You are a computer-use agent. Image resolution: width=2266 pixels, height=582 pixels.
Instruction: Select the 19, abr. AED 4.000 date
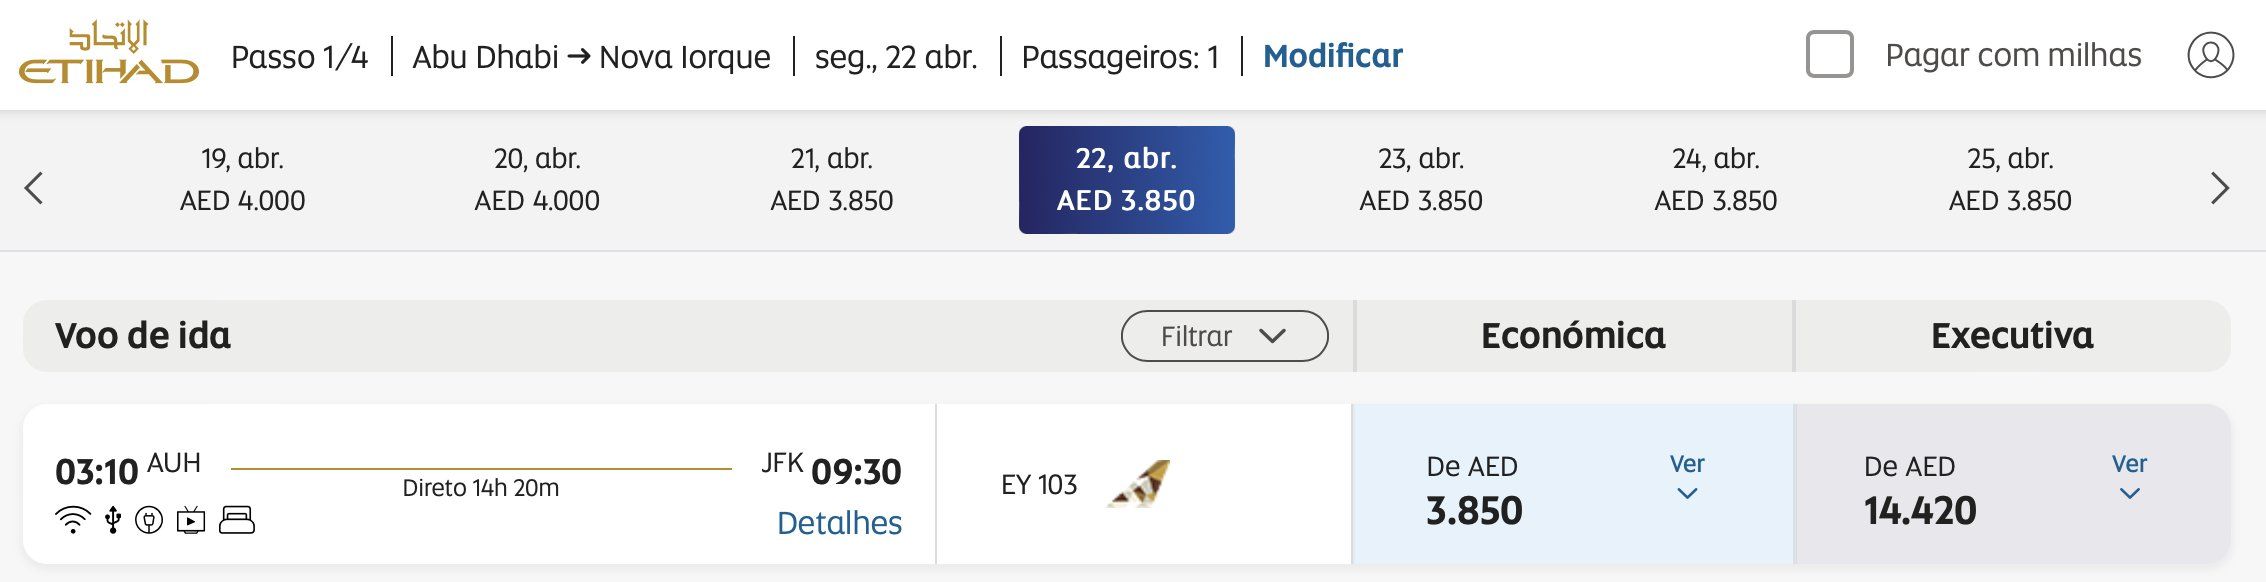(x=243, y=180)
